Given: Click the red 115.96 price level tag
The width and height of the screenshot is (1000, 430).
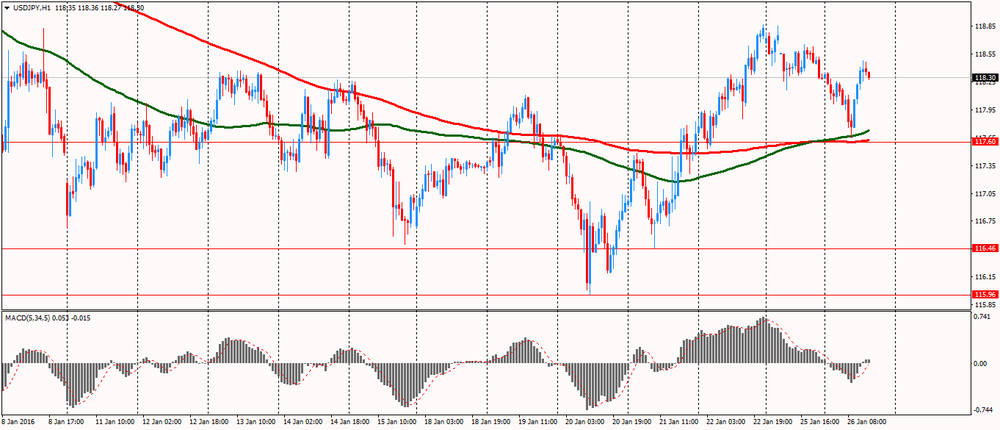Looking at the screenshot, I should [984, 294].
